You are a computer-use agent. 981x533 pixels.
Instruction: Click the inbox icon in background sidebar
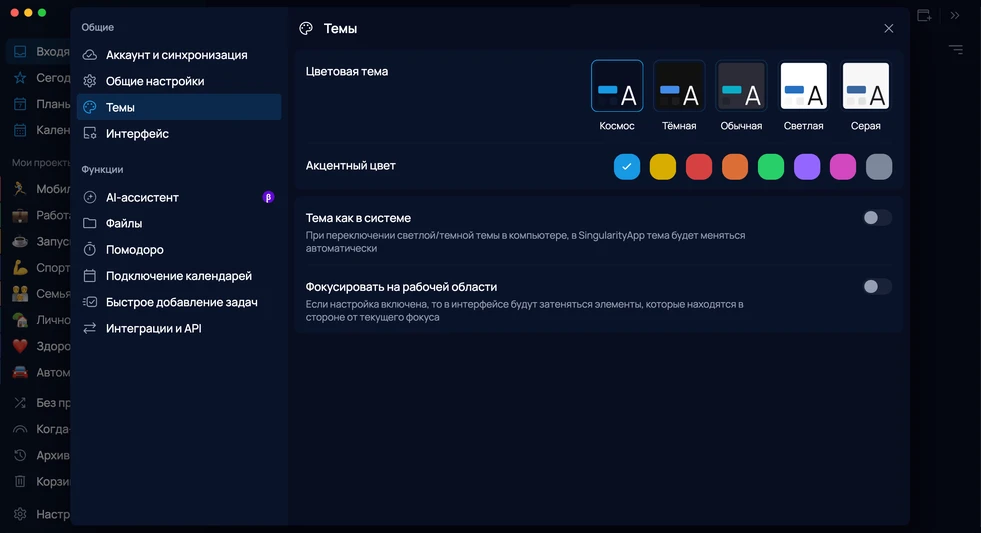click(20, 51)
